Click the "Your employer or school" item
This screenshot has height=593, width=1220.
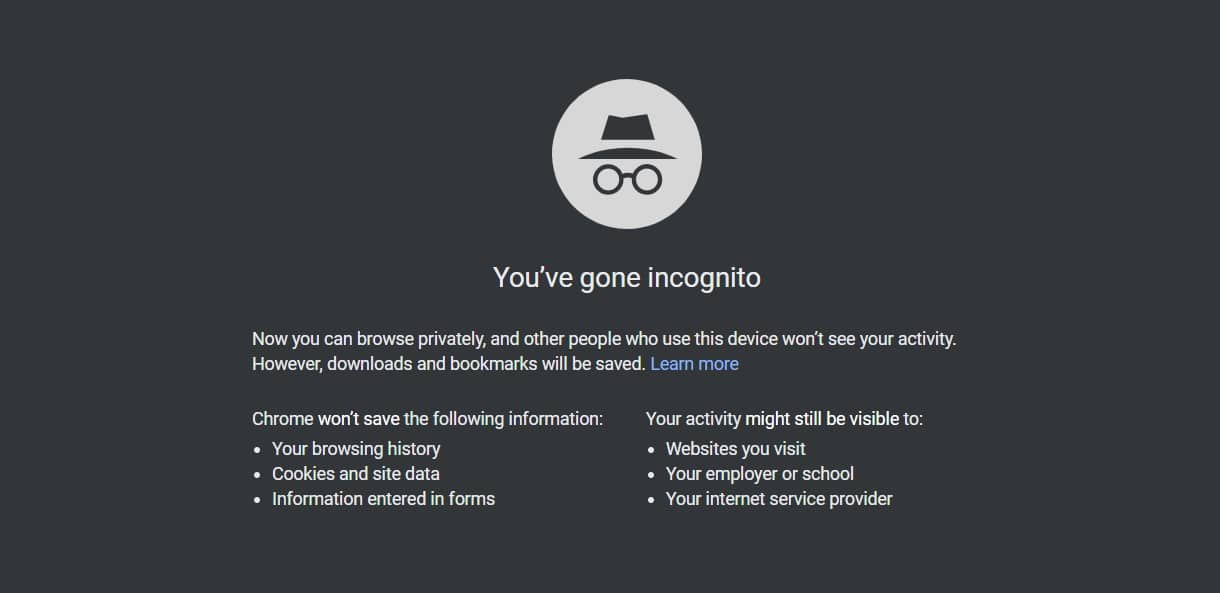tap(760, 474)
